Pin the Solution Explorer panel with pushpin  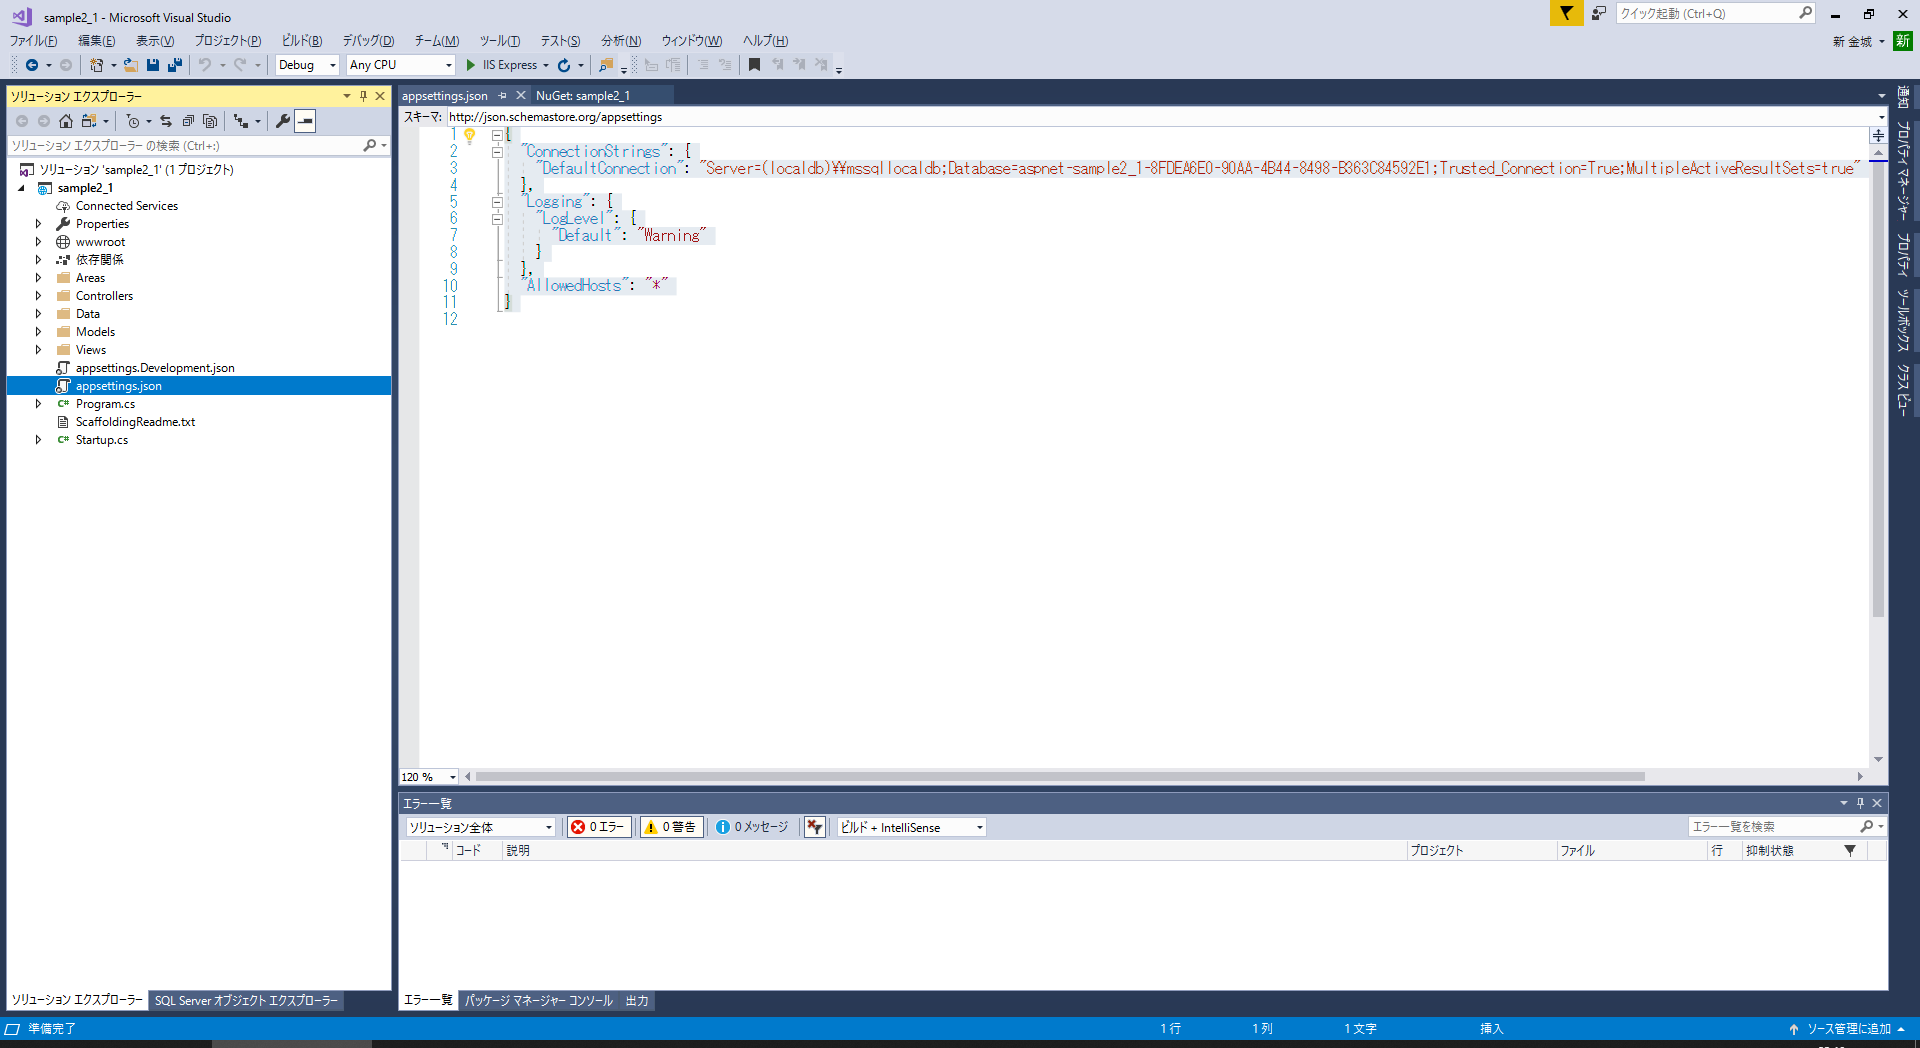pos(363,96)
